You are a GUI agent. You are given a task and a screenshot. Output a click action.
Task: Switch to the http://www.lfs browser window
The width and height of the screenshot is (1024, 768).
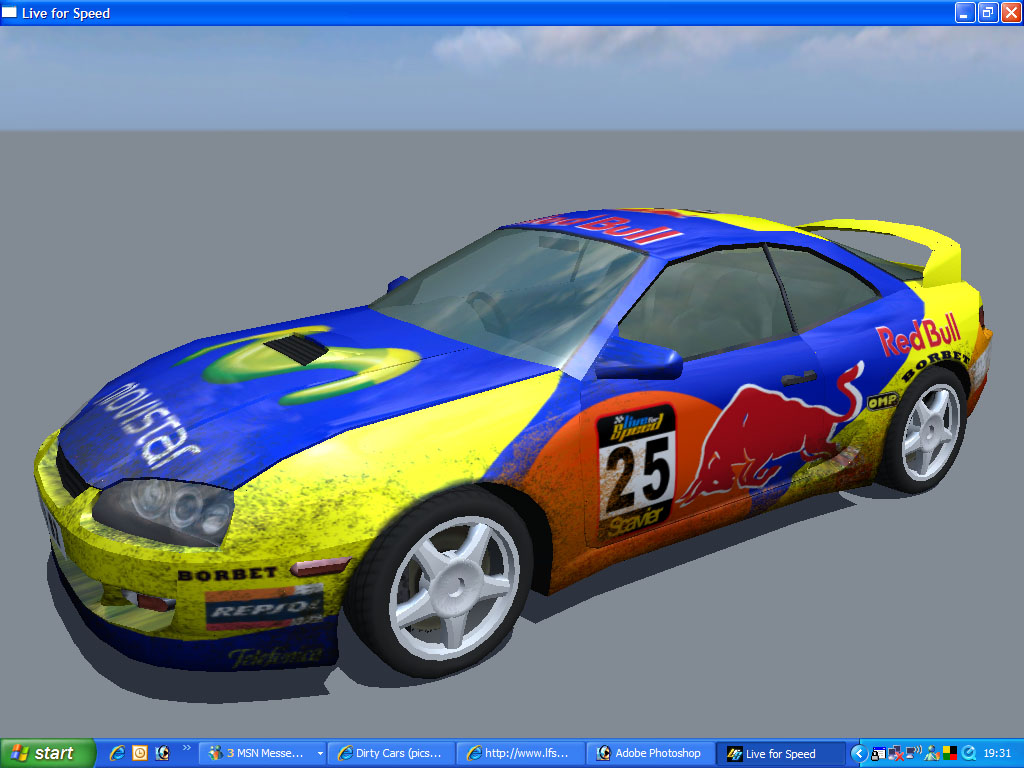tap(519, 753)
